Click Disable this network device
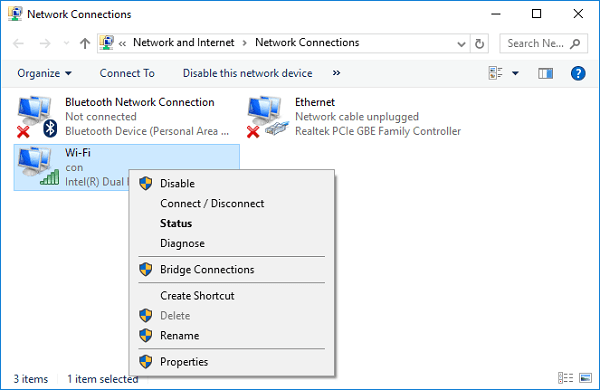This screenshot has width=600, height=390. coord(247,73)
